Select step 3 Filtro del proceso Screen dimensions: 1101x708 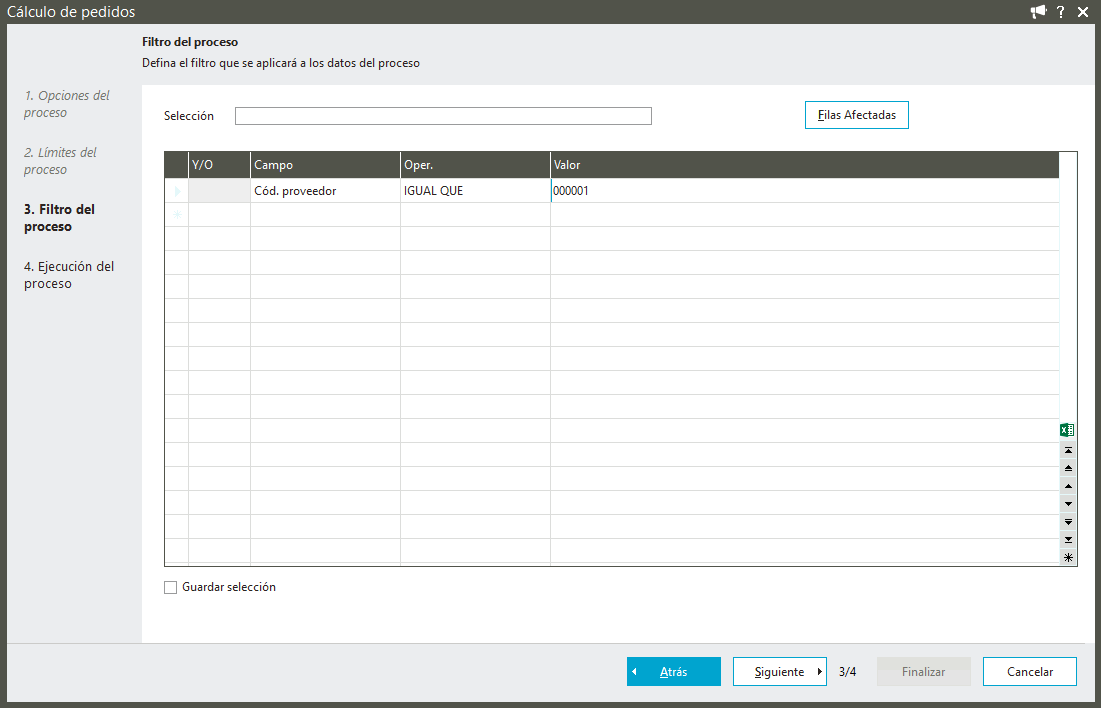[x=59, y=218]
